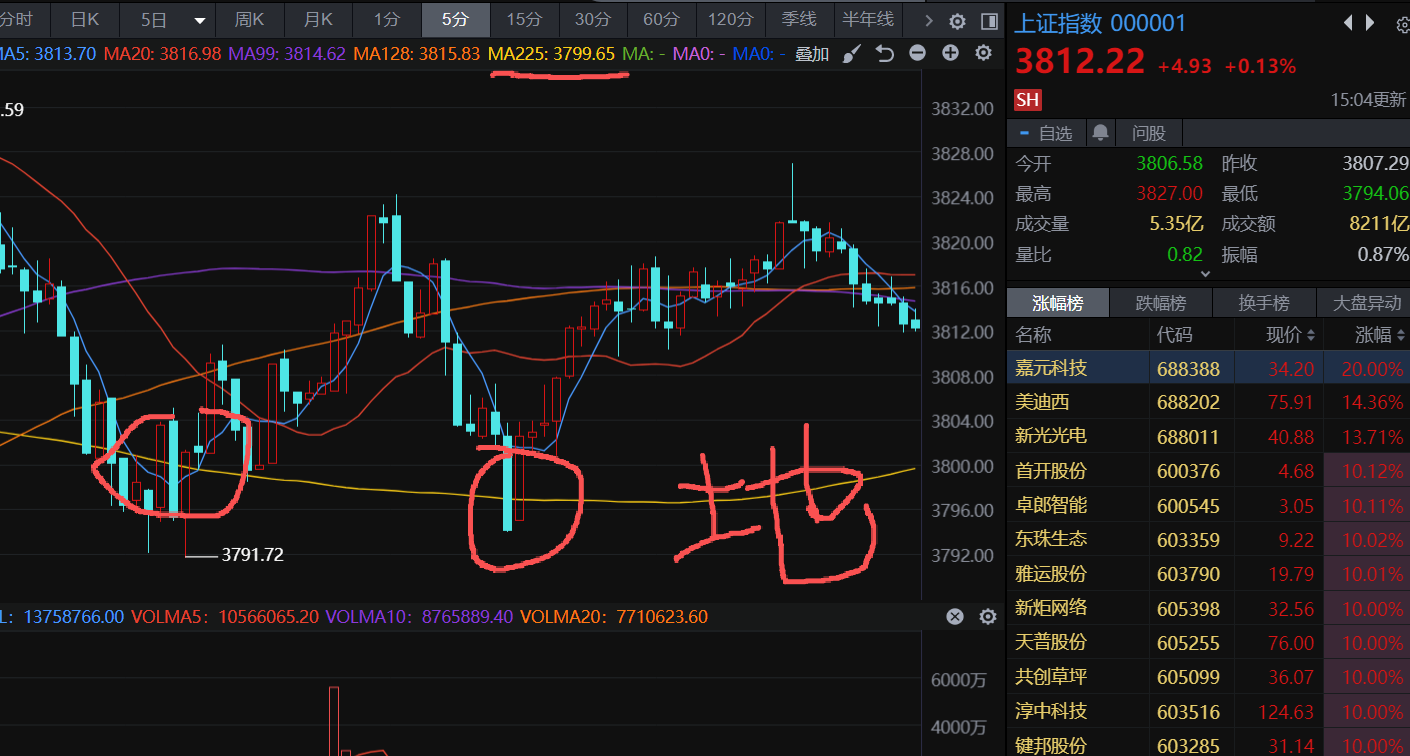Toggle the 叠加 overlay option
This screenshot has width=1410, height=756.
811,54
